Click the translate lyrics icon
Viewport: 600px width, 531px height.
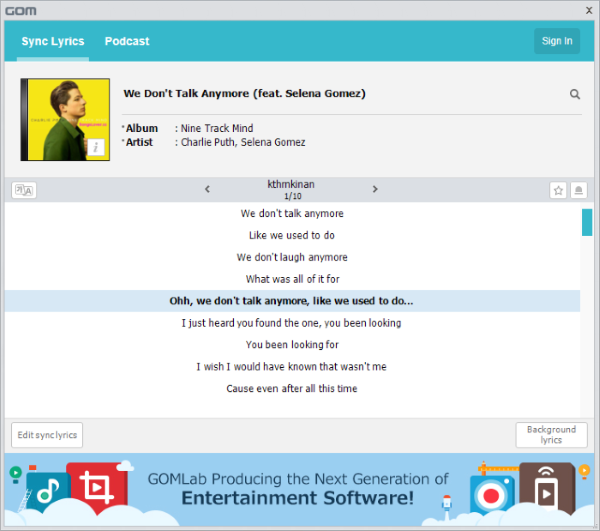point(24,190)
